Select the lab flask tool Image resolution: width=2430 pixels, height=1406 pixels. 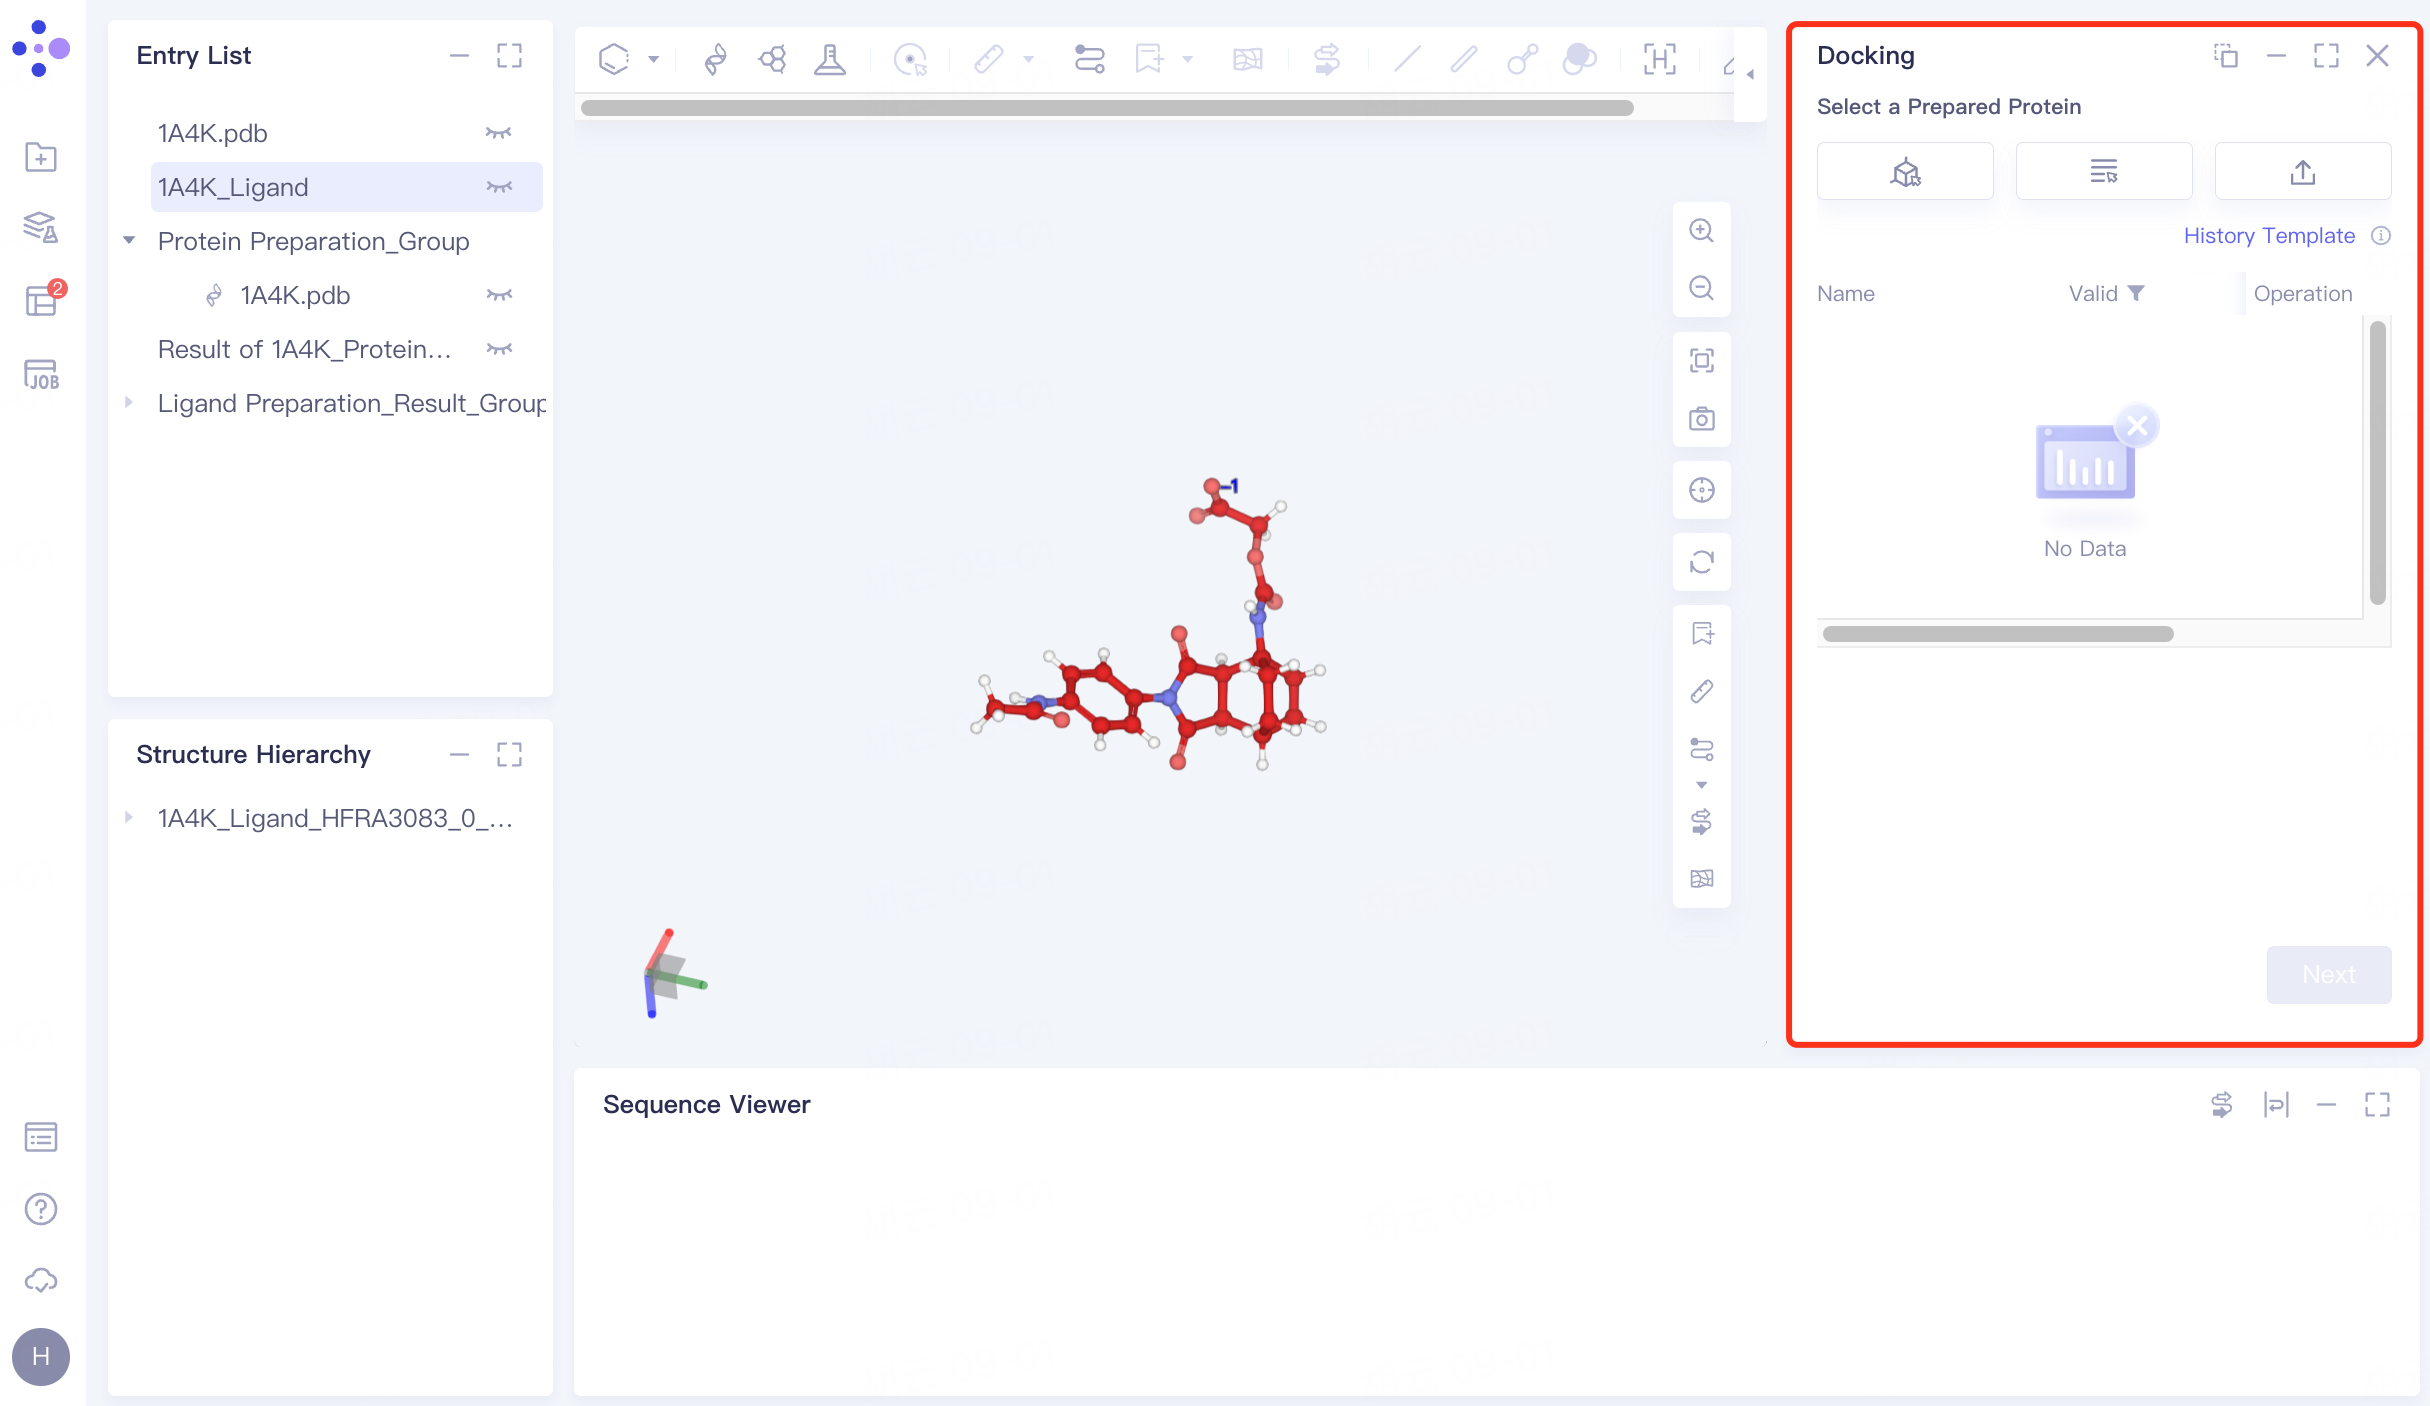(x=831, y=59)
